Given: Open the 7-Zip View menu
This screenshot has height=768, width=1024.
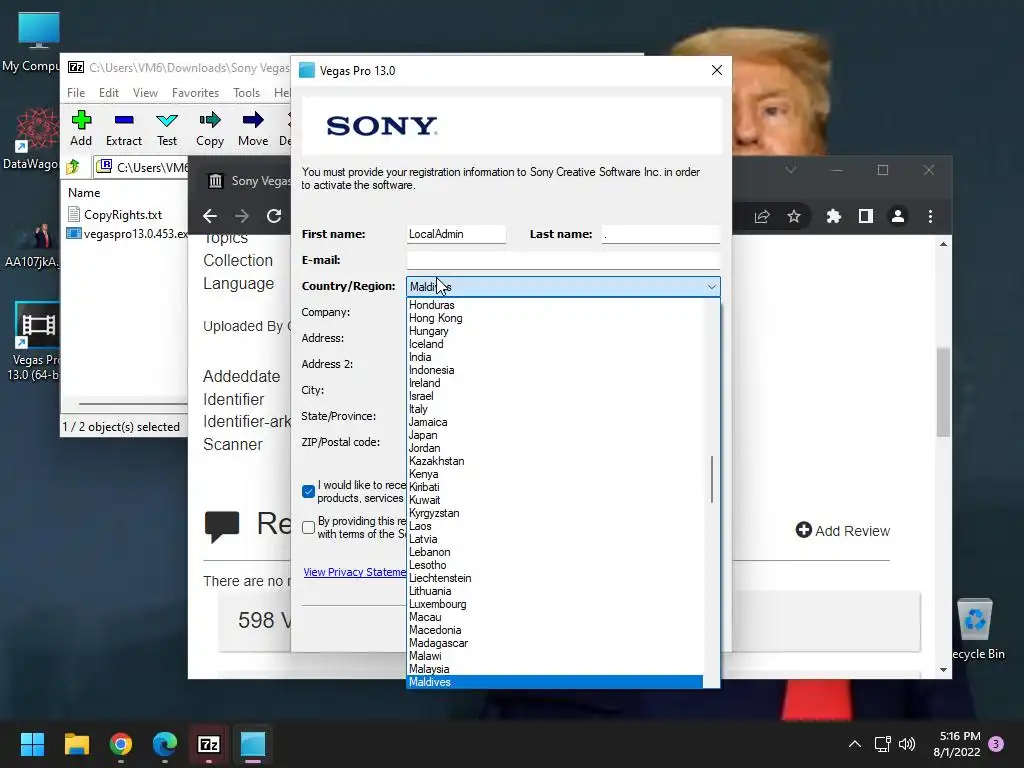Looking at the screenshot, I should pyautogui.click(x=145, y=93).
